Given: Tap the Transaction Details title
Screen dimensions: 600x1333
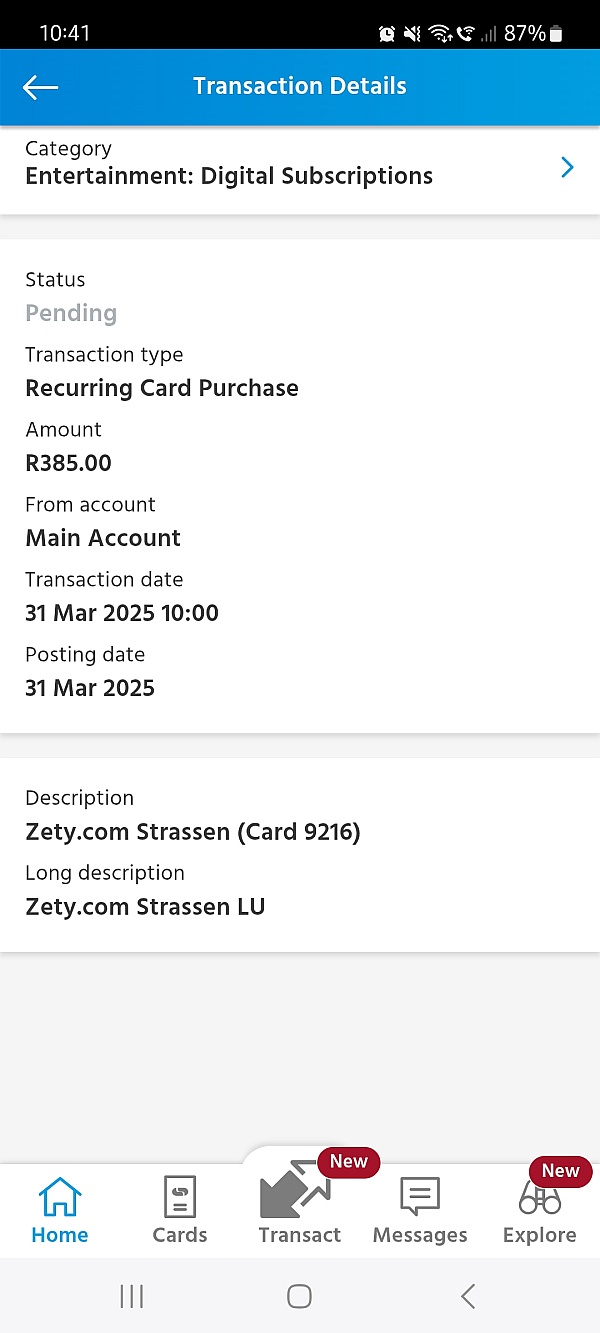Looking at the screenshot, I should pyautogui.click(x=300, y=86).
